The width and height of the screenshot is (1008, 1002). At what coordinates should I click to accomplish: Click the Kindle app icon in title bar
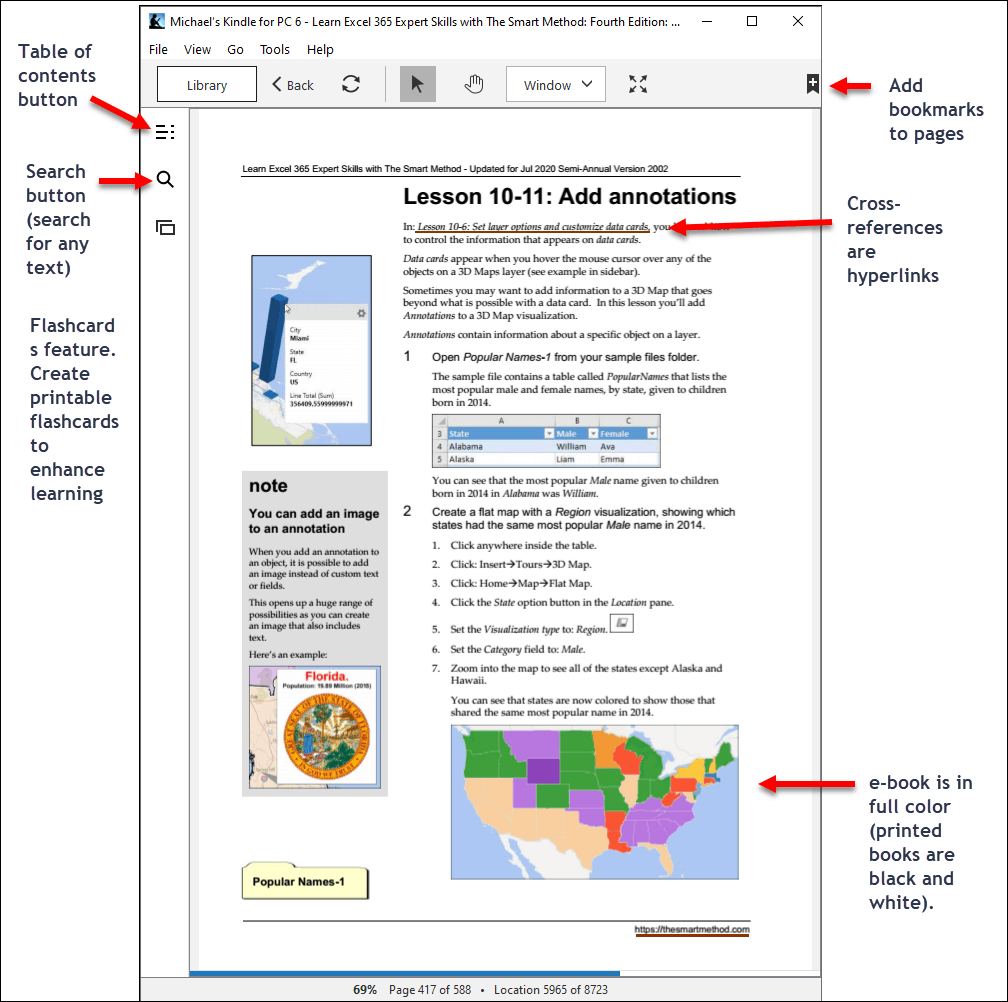[x=157, y=21]
